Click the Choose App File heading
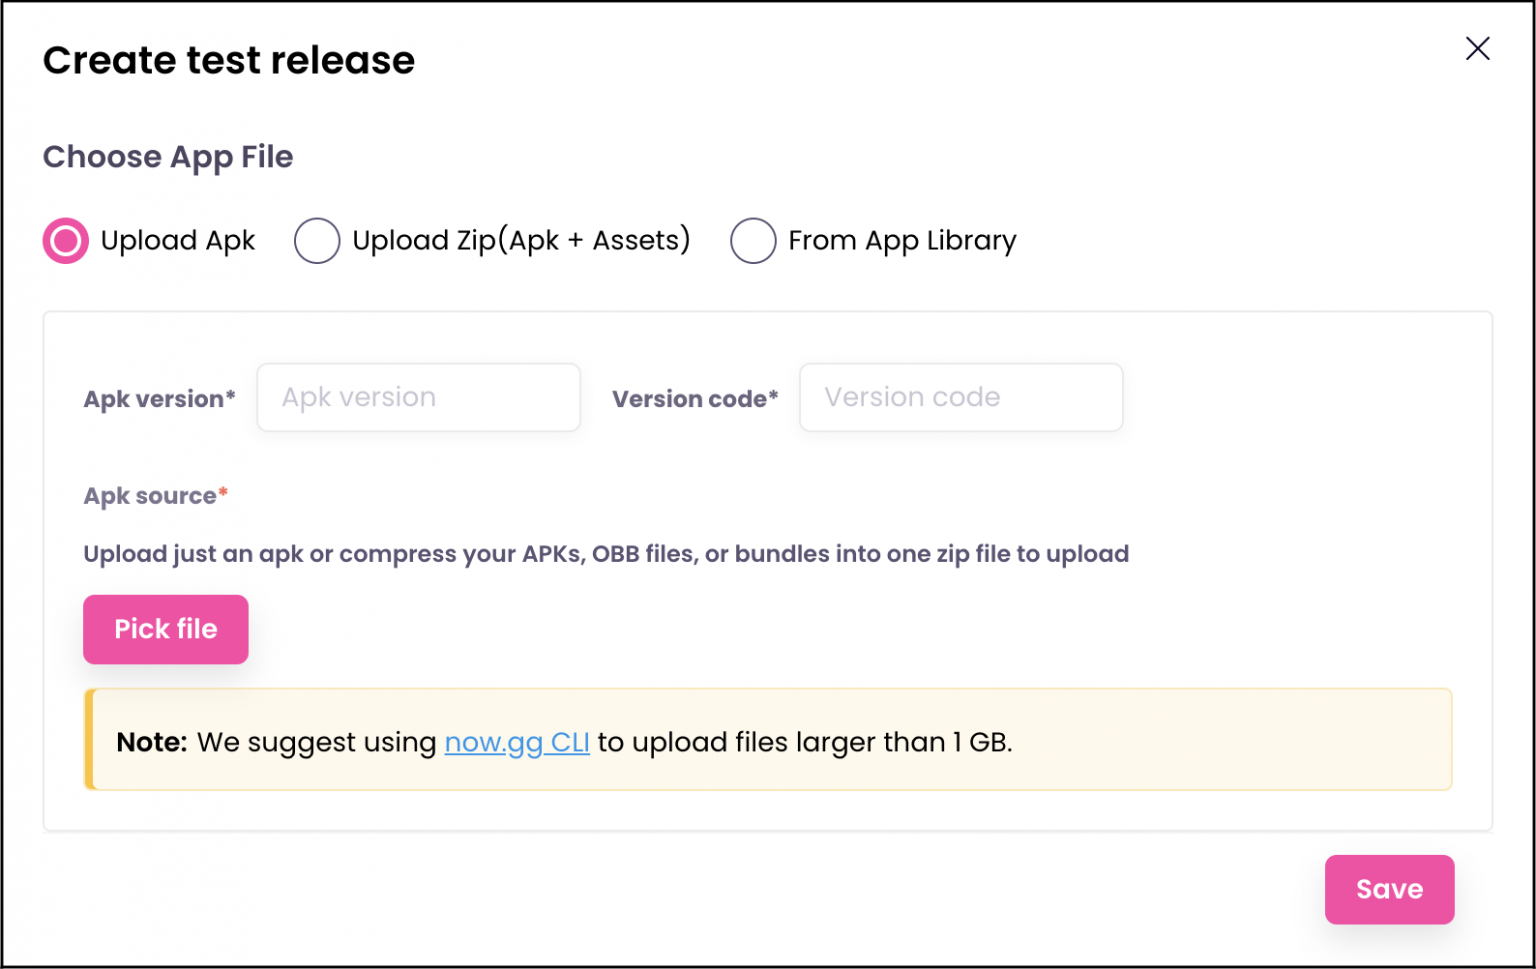The width and height of the screenshot is (1536, 969). [x=167, y=157]
